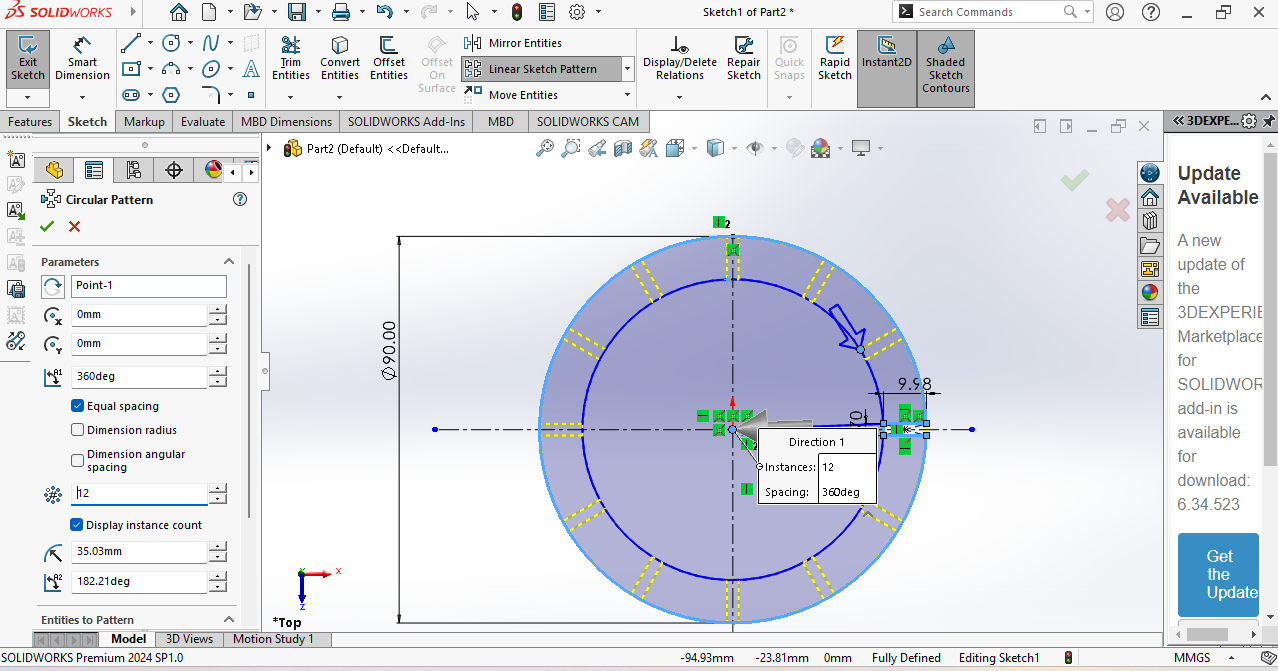Screen dimensions: 1278x671
Task: Cancel the Circular Pattern with red X
Action: 74,227
